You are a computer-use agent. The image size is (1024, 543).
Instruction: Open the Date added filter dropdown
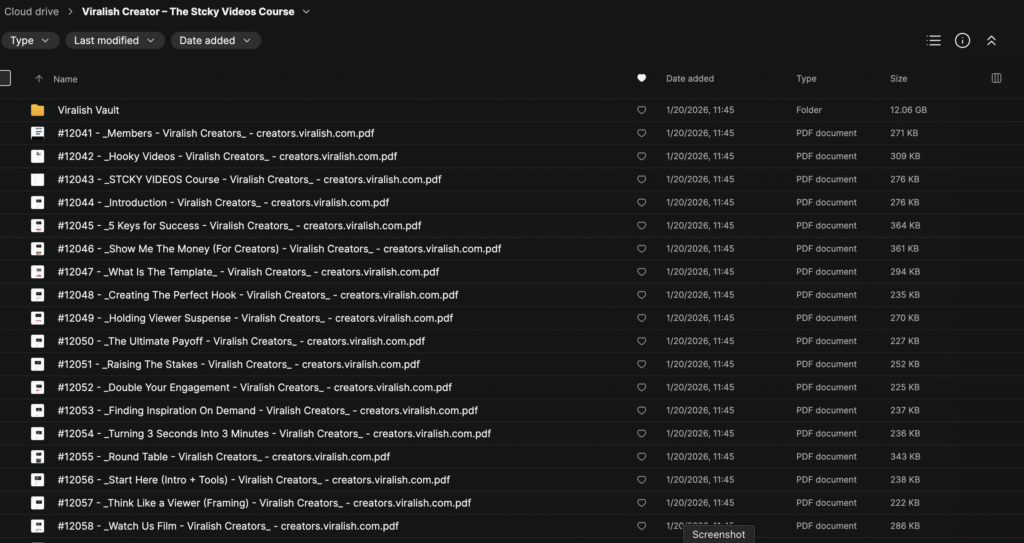pyautogui.click(x=216, y=41)
